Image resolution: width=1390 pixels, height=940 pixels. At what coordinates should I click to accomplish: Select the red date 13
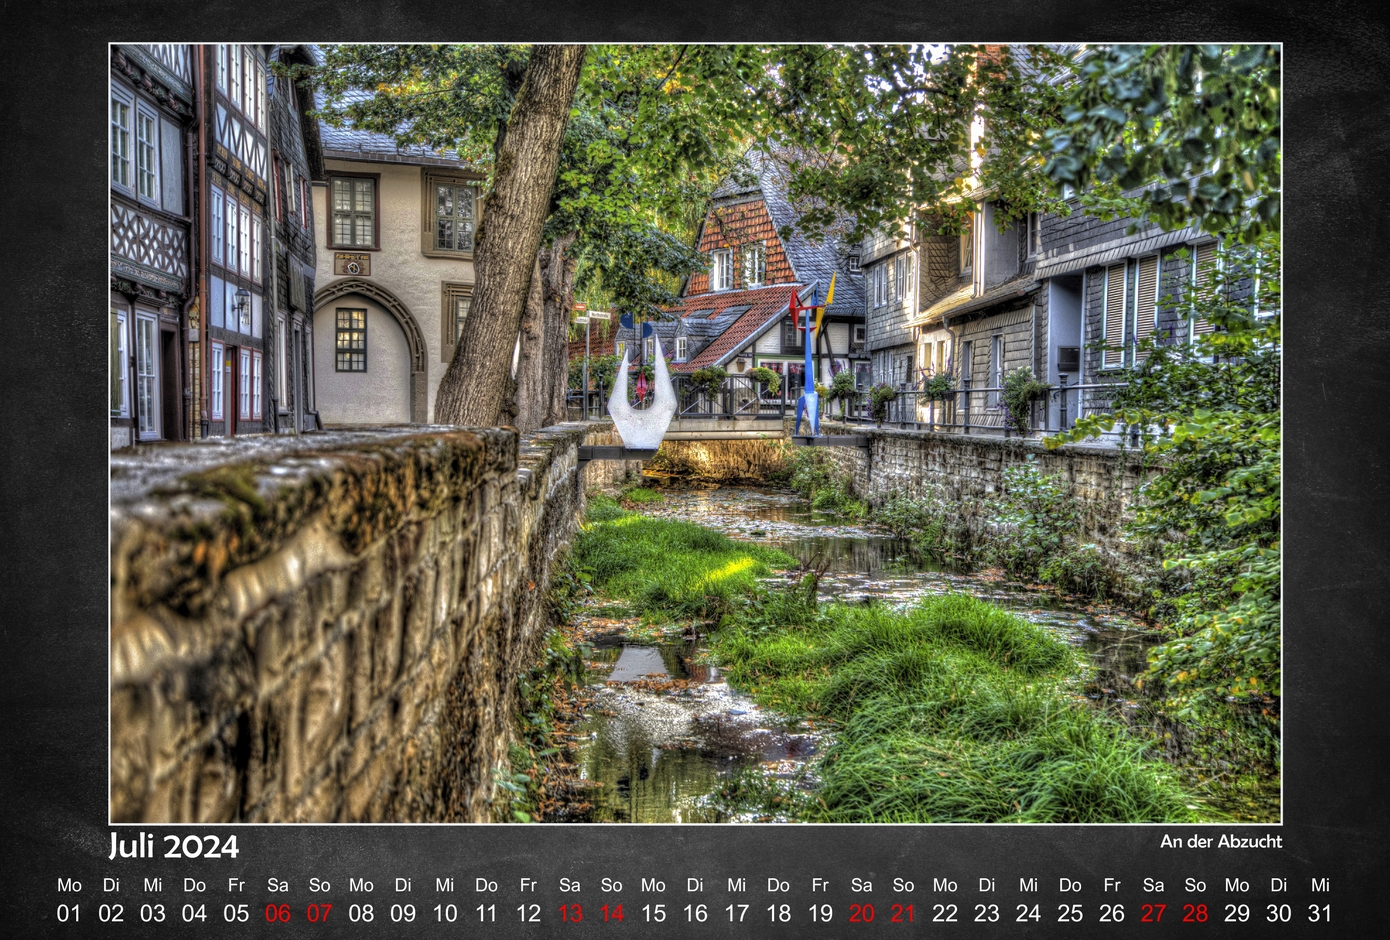tap(570, 913)
